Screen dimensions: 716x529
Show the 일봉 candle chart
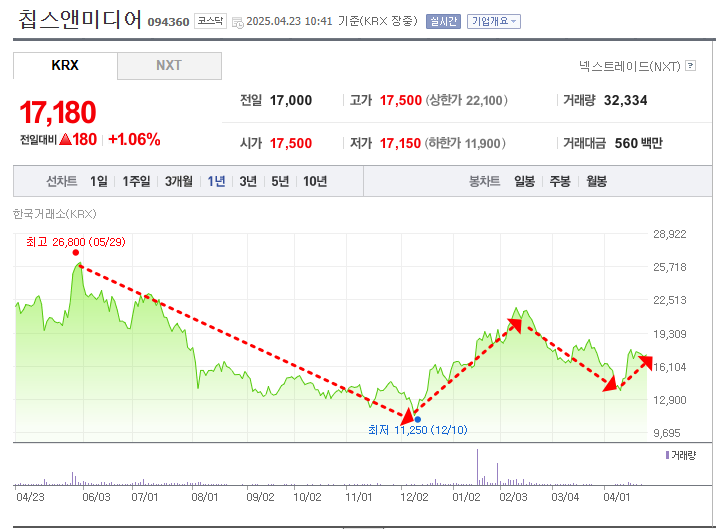tap(524, 181)
